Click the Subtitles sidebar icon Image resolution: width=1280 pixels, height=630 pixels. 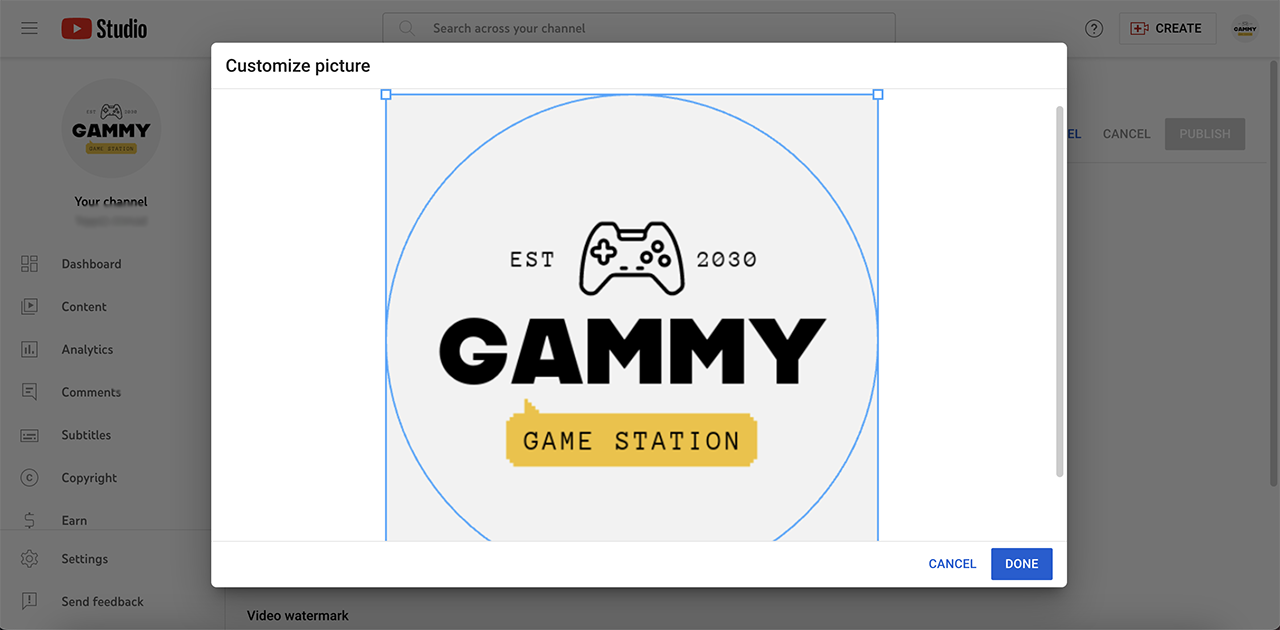click(29, 435)
